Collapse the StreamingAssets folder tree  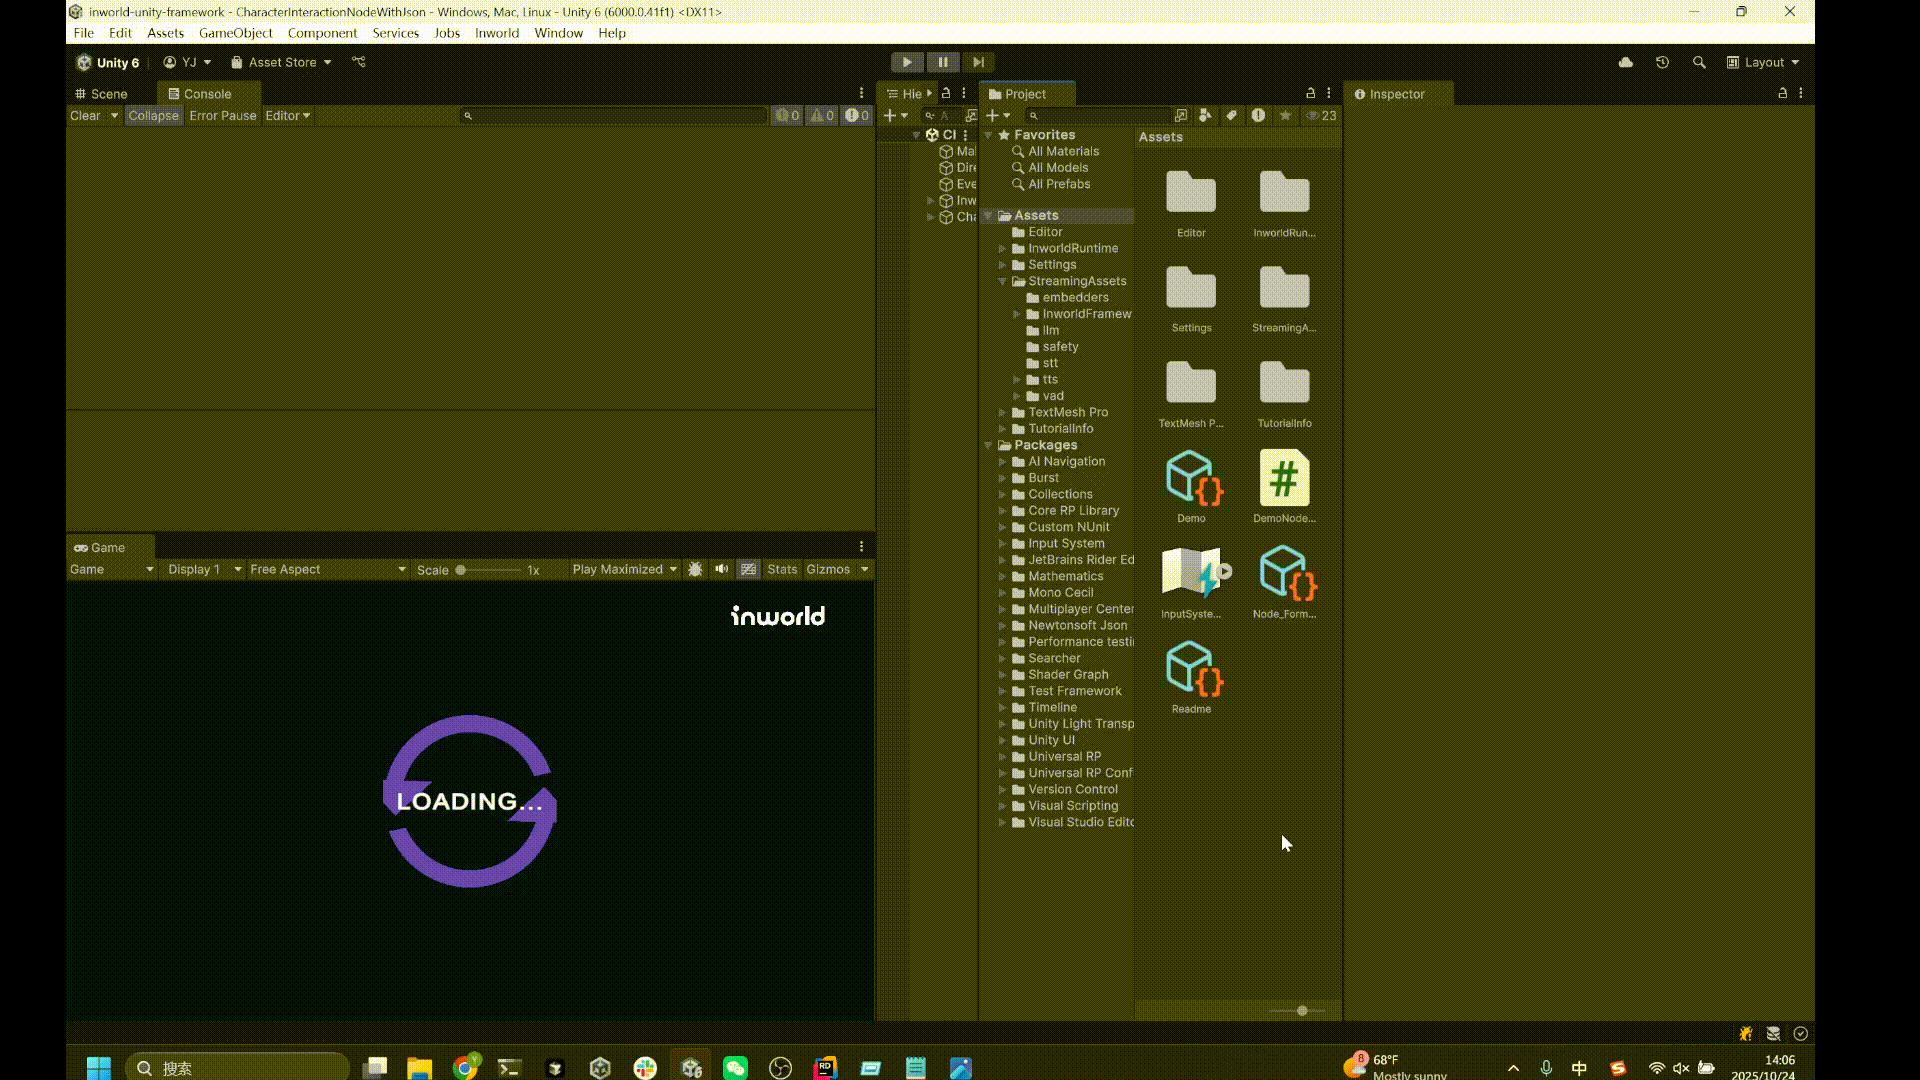[1002, 281]
